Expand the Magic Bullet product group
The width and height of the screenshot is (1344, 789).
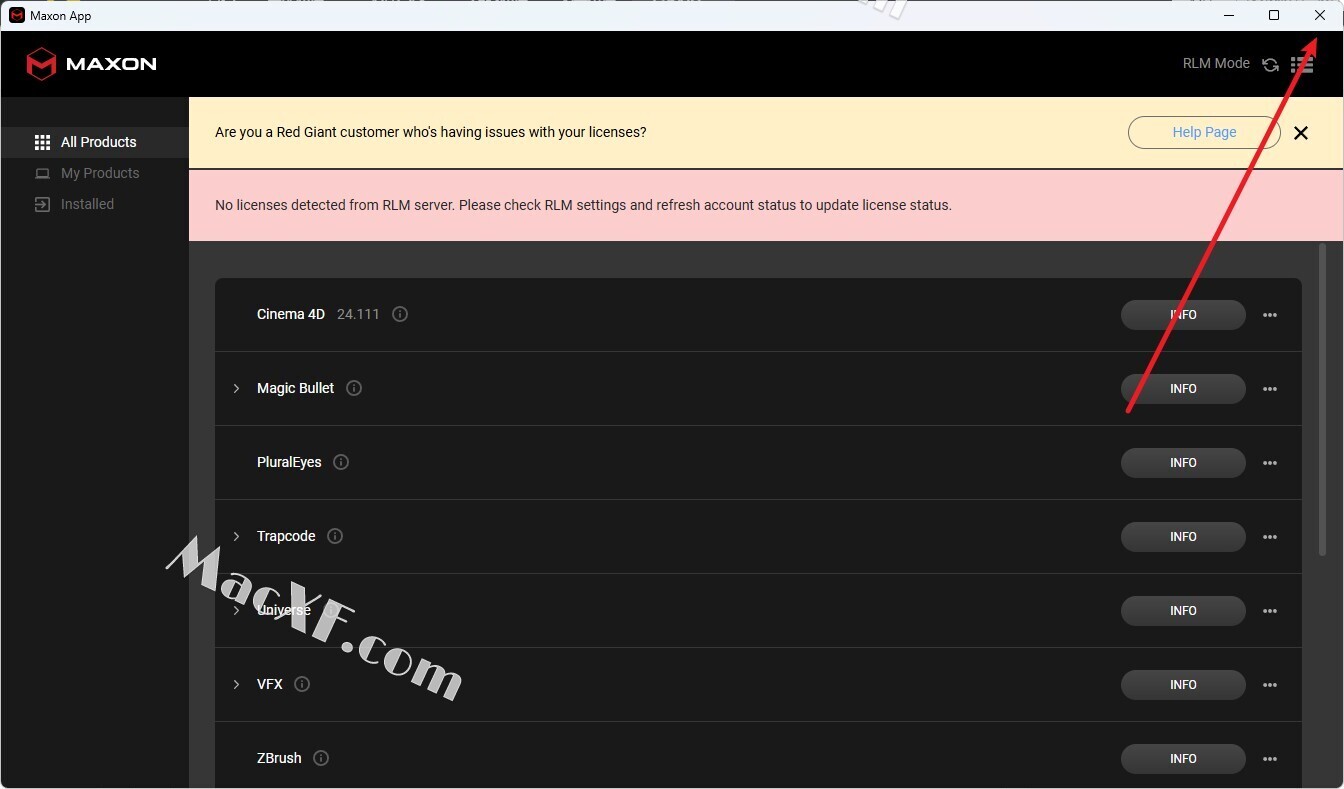pos(236,388)
